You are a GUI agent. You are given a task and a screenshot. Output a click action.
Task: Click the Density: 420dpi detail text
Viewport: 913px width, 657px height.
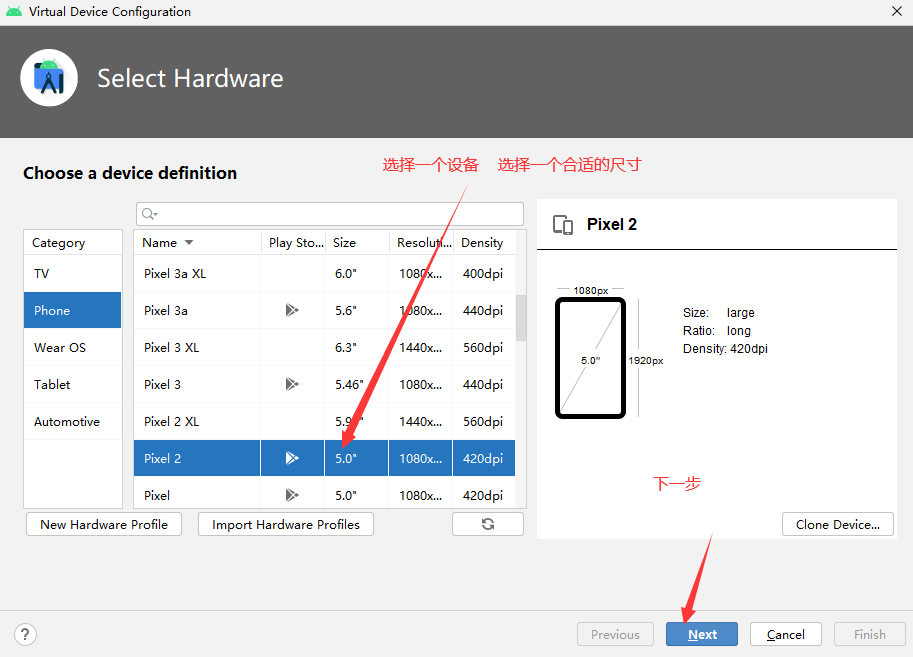(725, 349)
